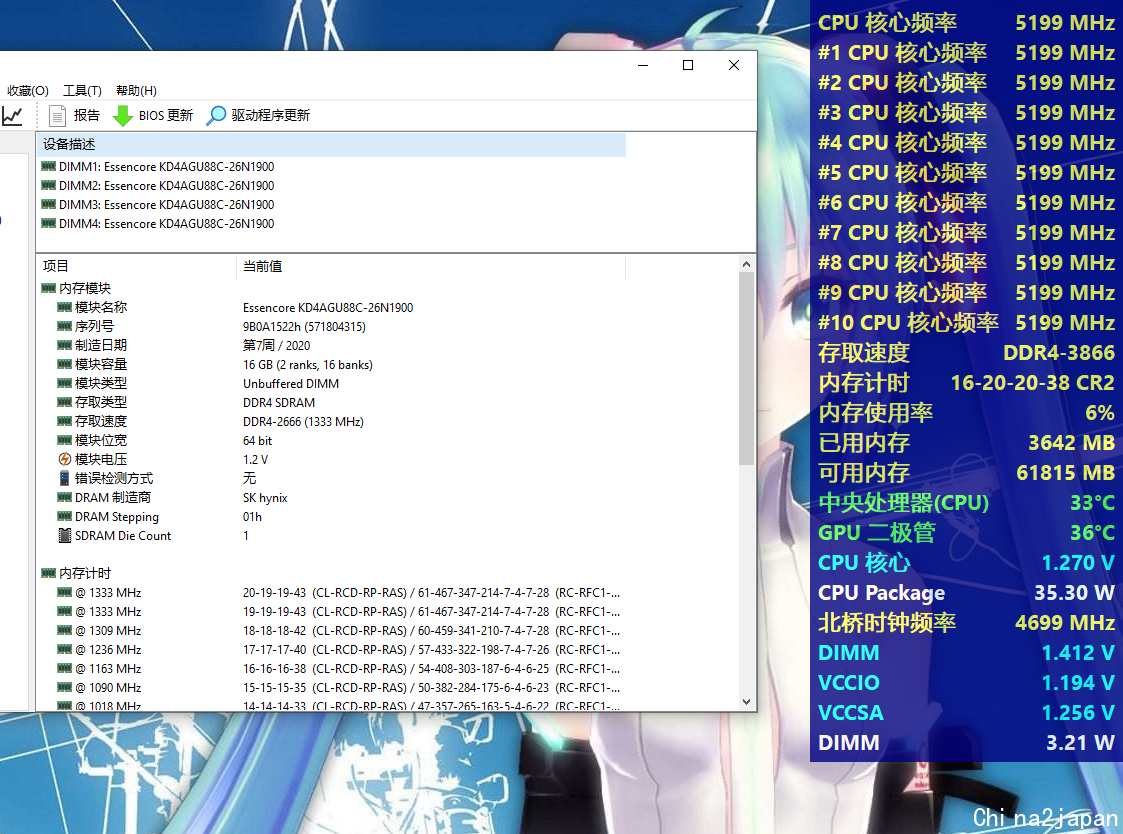The image size is (1123, 834).
Task: Click the icon next to DRAM Stepping
Action: pos(64,517)
